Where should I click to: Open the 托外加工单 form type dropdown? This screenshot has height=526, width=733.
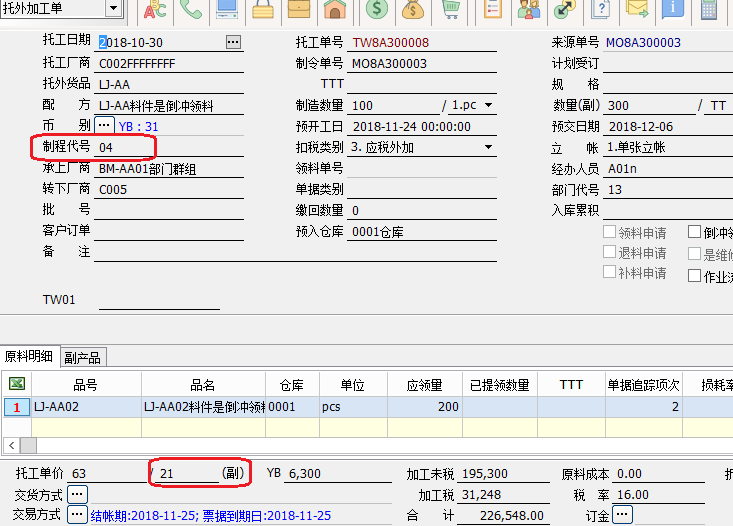click(113, 9)
